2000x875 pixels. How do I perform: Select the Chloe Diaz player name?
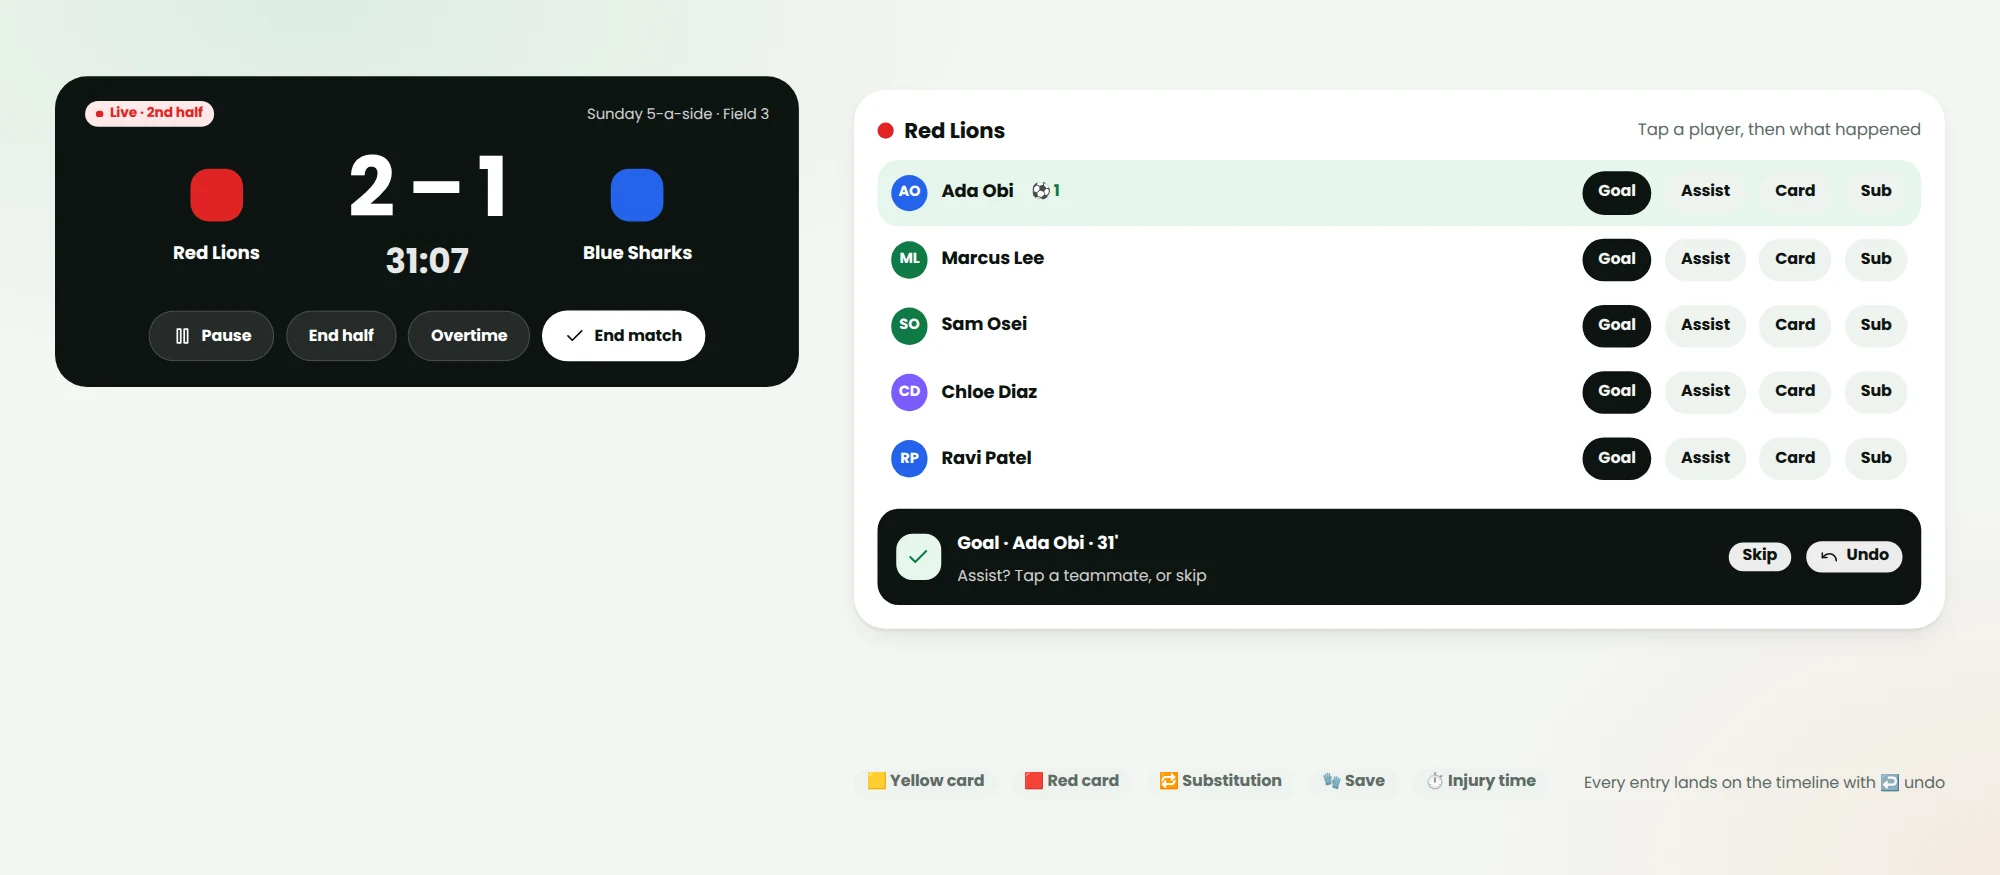pos(989,392)
